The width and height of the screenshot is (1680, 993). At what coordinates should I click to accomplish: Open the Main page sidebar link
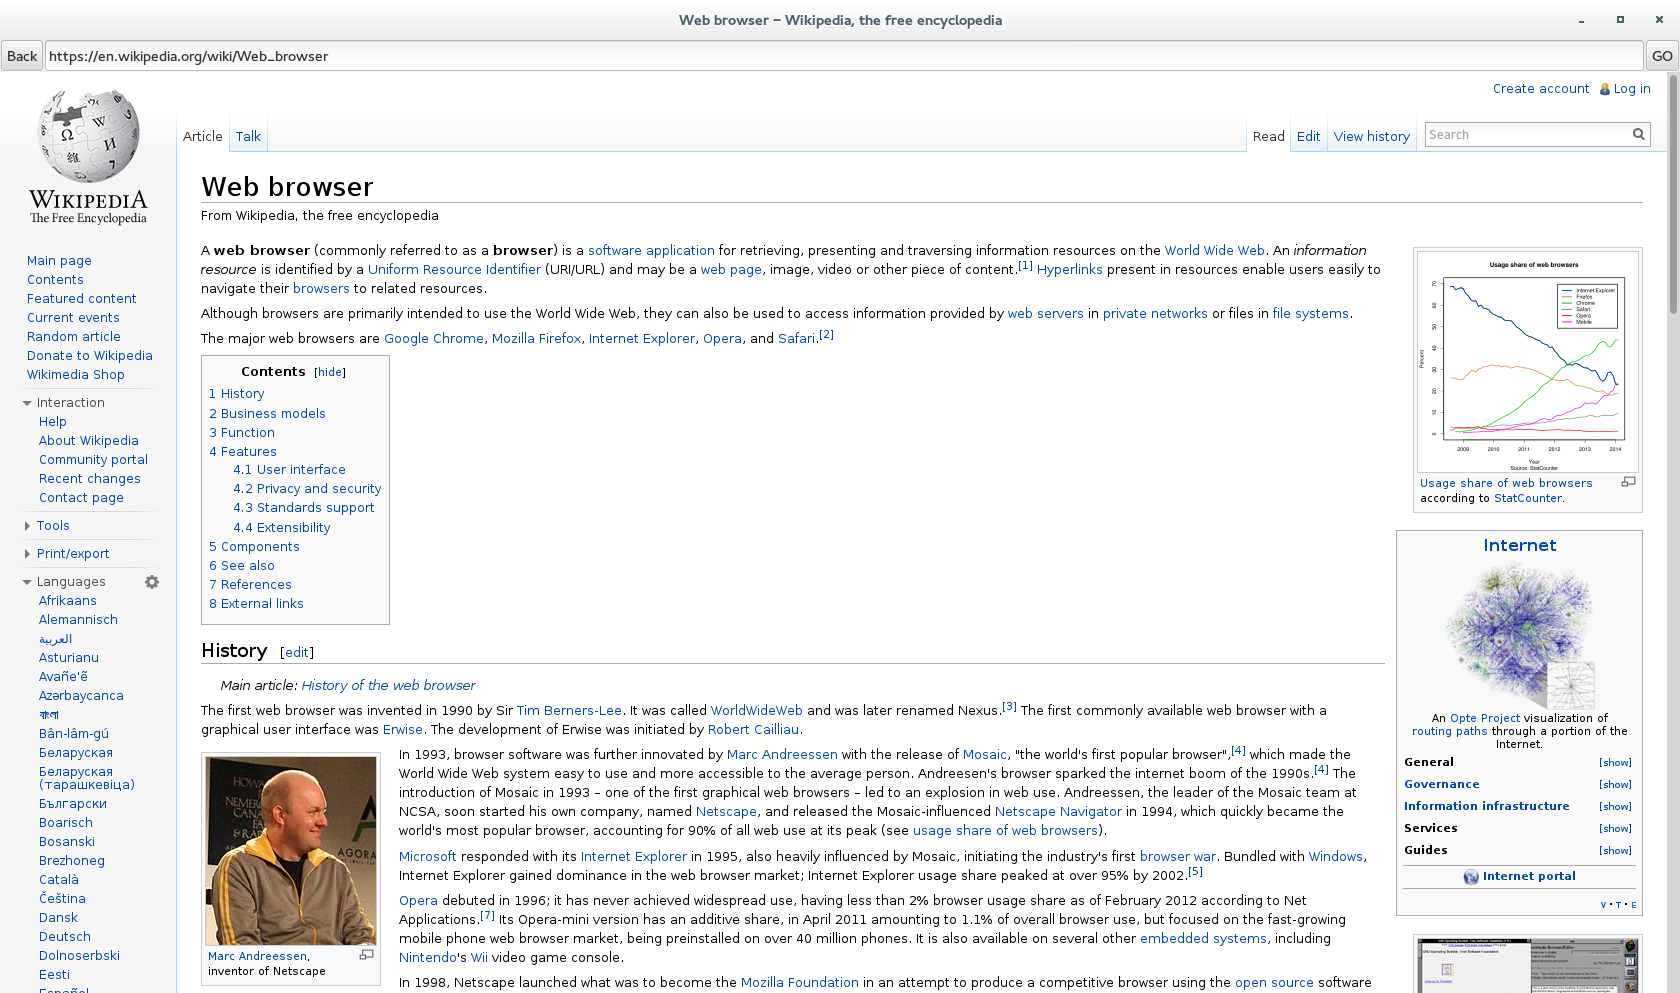pos(59,261)
